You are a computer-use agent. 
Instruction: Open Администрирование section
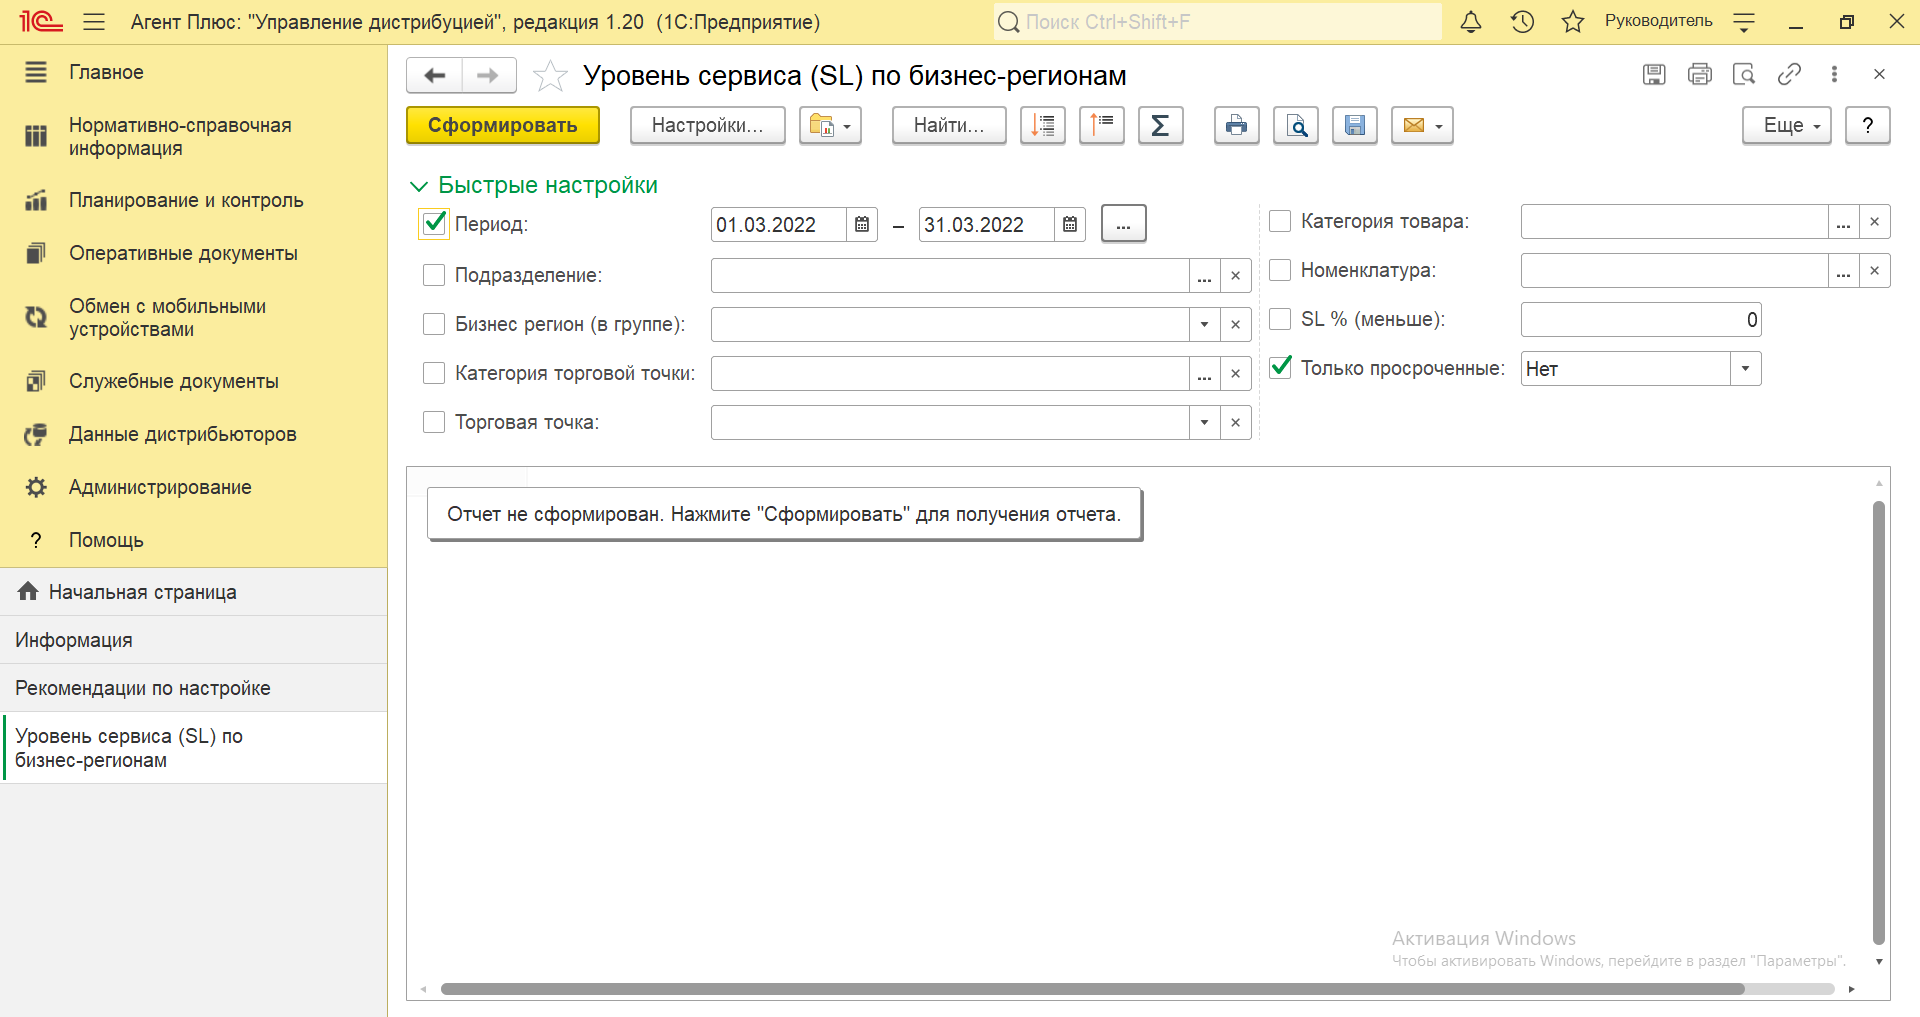[193, 487]
